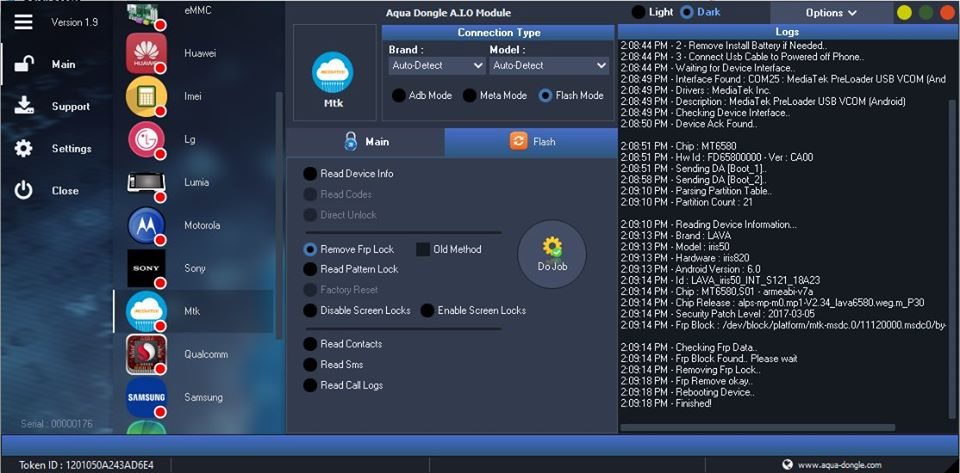960x473 pixels.
Task: Open Settings in the left sidebar
Action: tap(72, 149)
